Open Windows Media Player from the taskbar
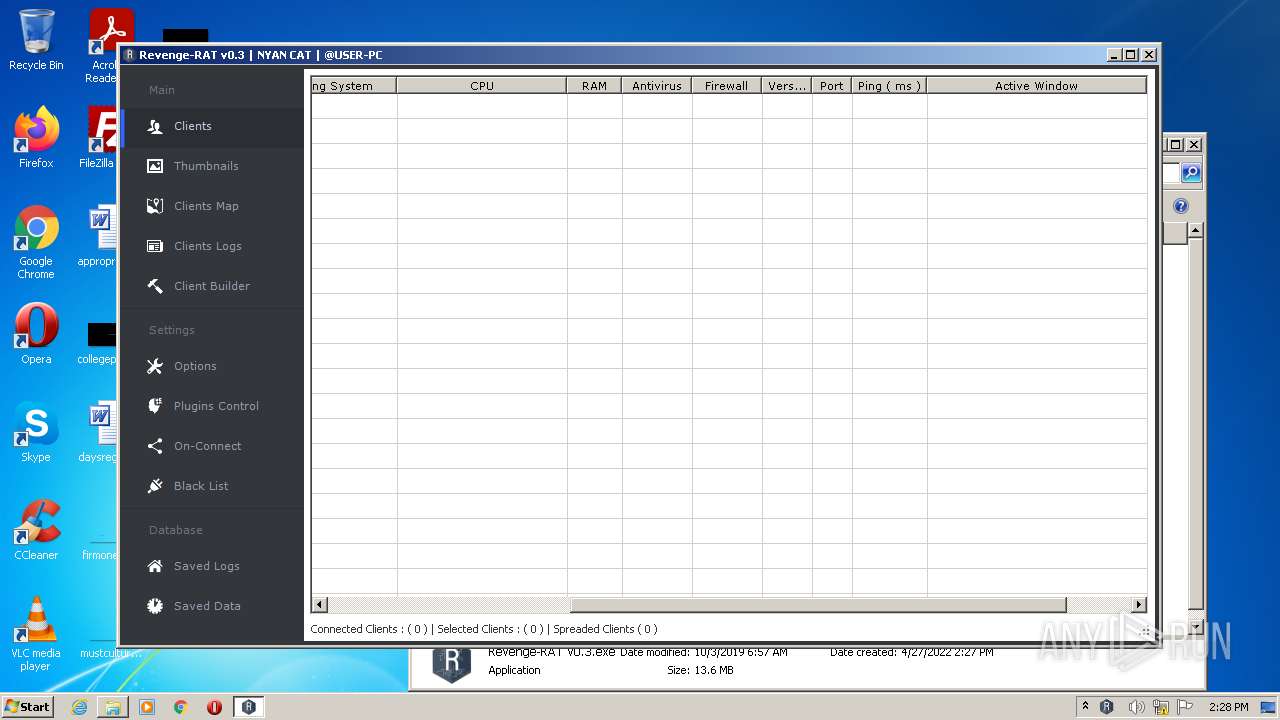Viewport: 1280px width, 720px height. pos(147,707)
